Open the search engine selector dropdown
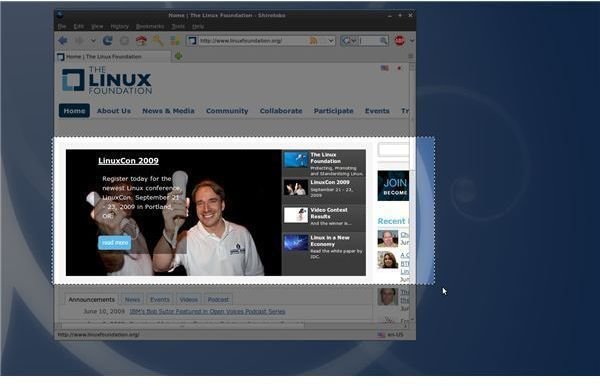 pos(349,41)
